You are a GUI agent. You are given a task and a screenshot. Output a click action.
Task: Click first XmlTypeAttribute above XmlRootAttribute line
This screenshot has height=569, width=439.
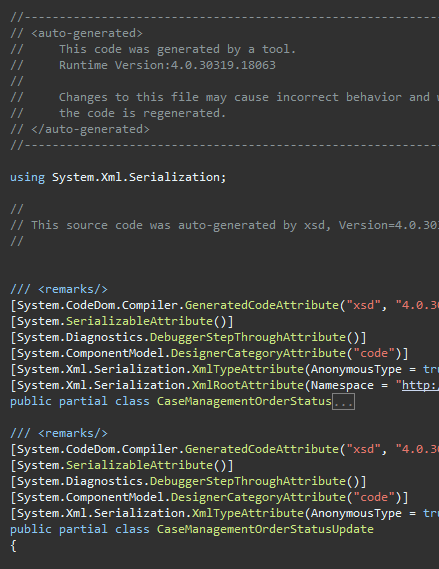[x=247, y=369]
